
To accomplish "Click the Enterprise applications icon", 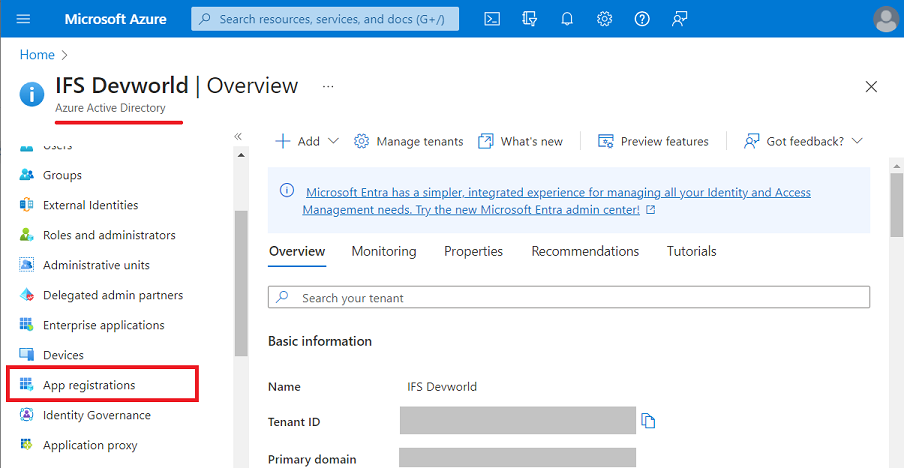I will pyautogui.click(x=27, y=325).
